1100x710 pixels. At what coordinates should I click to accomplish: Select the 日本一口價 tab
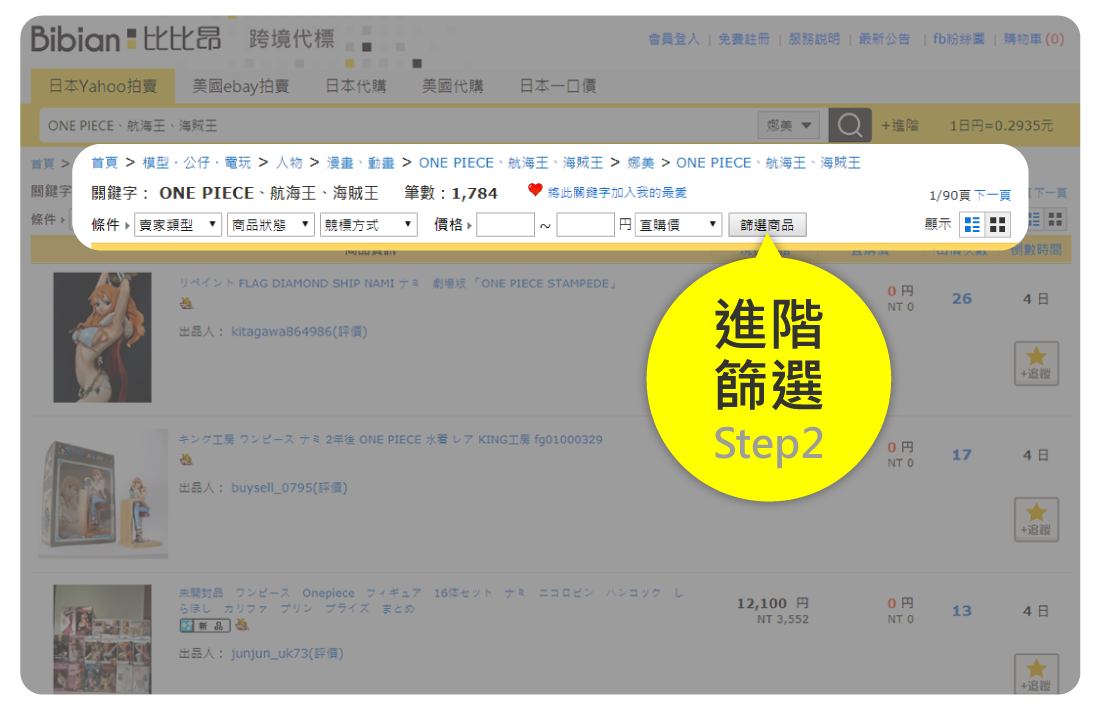(558, 86)
